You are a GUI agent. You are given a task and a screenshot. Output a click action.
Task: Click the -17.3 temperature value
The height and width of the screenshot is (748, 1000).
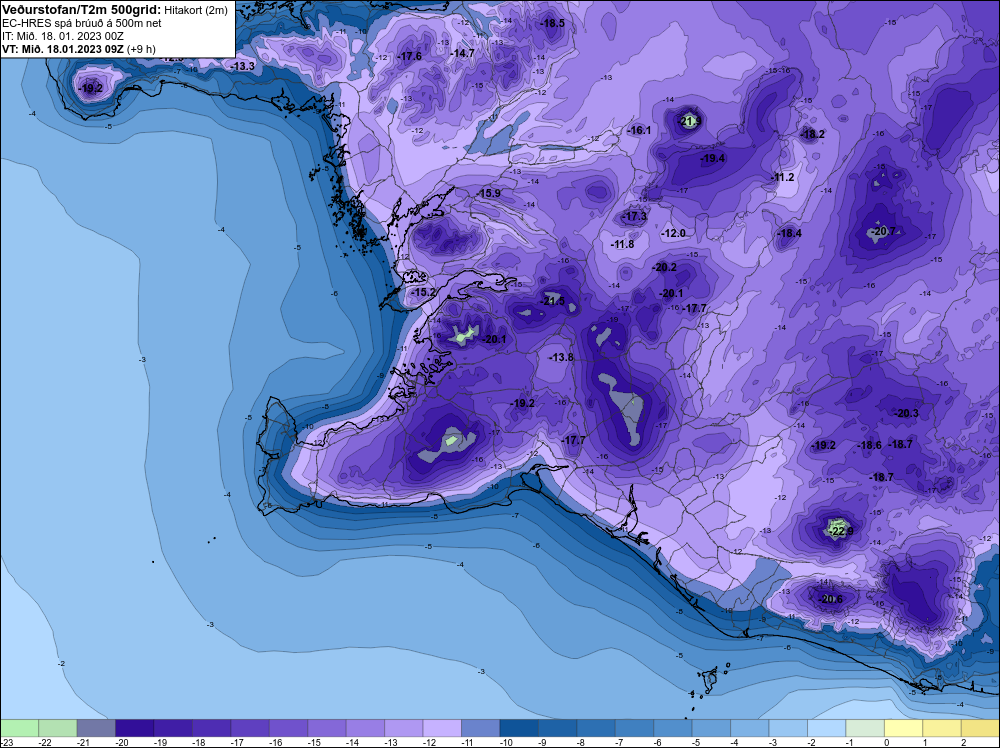(635, 217)
